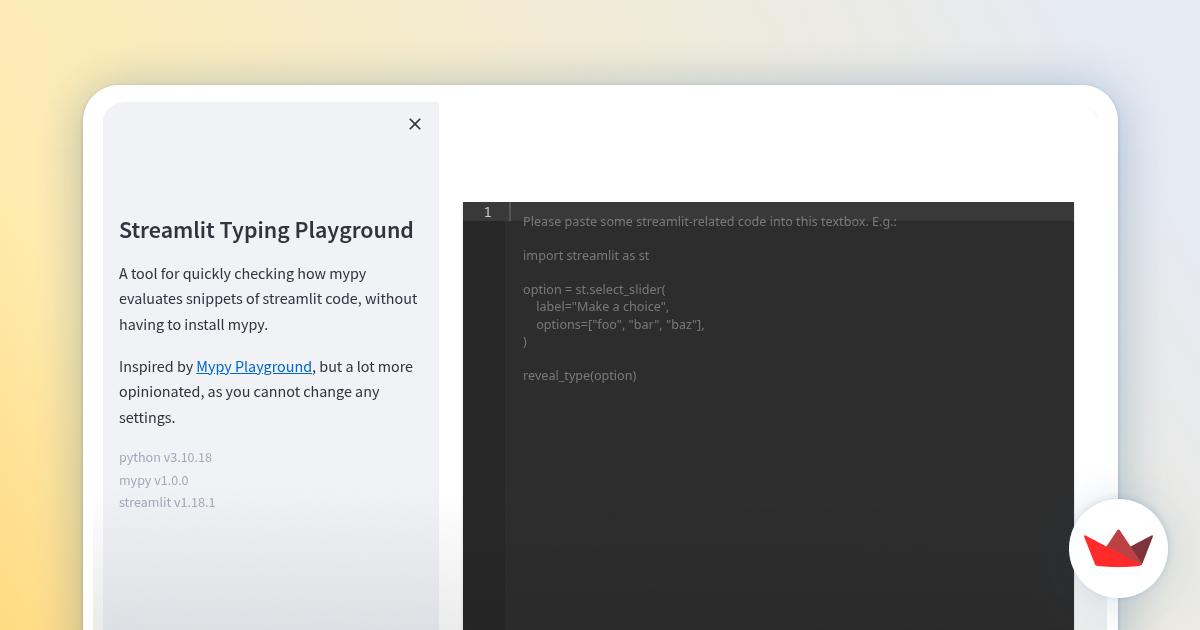
Task: Click the options=["foo", "bar", "baz"] line
Action: pos(618,324)
